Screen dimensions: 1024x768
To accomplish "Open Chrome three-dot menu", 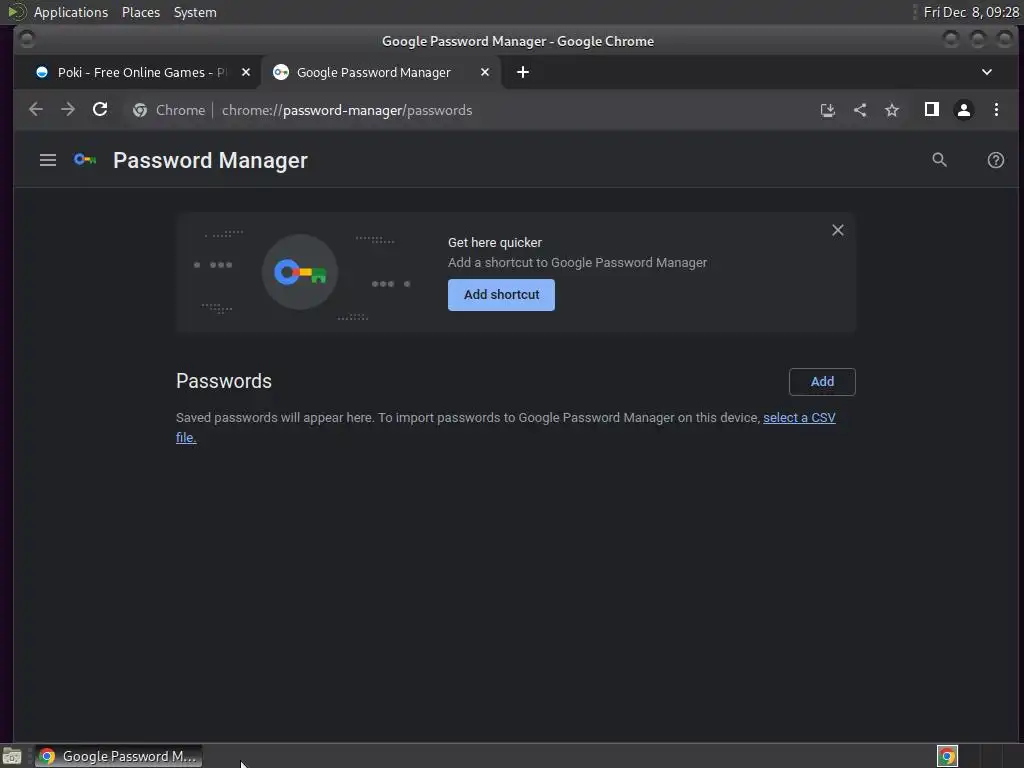I will [996, 110].
